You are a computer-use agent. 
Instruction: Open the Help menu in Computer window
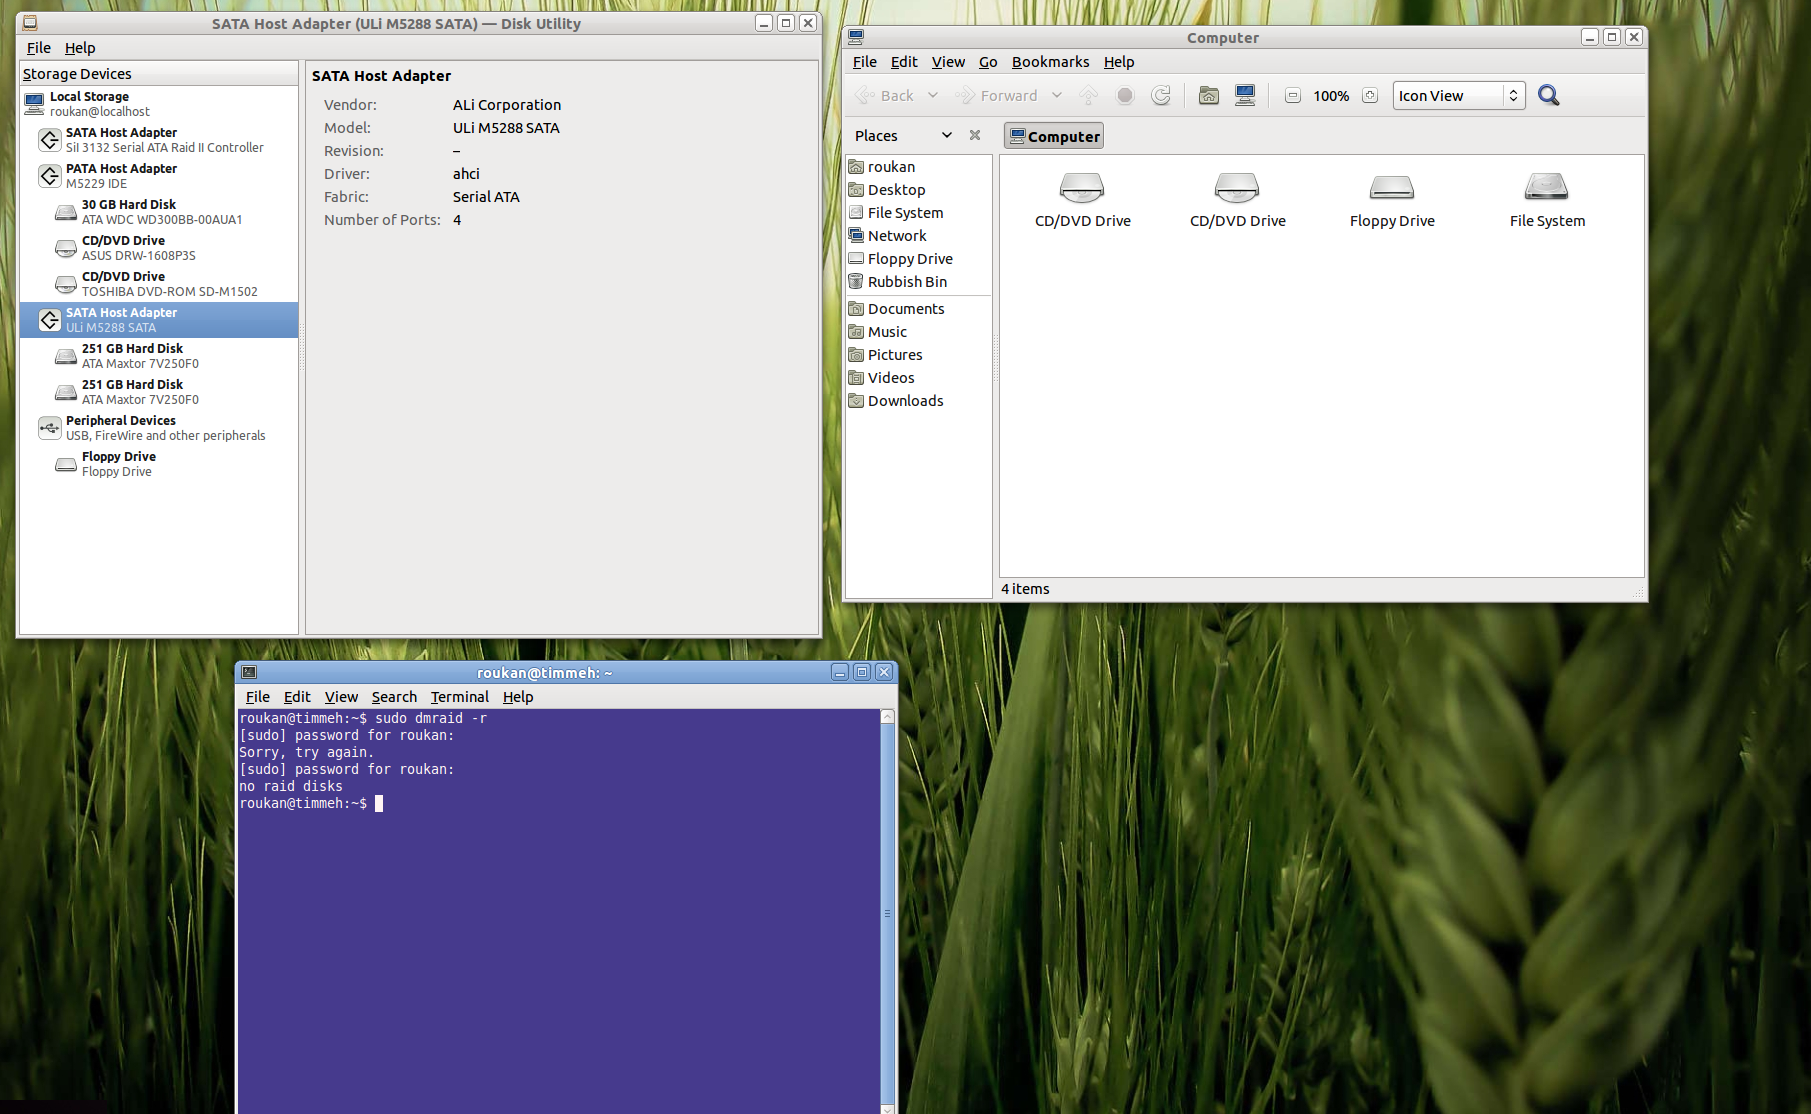click(1119, 62)
